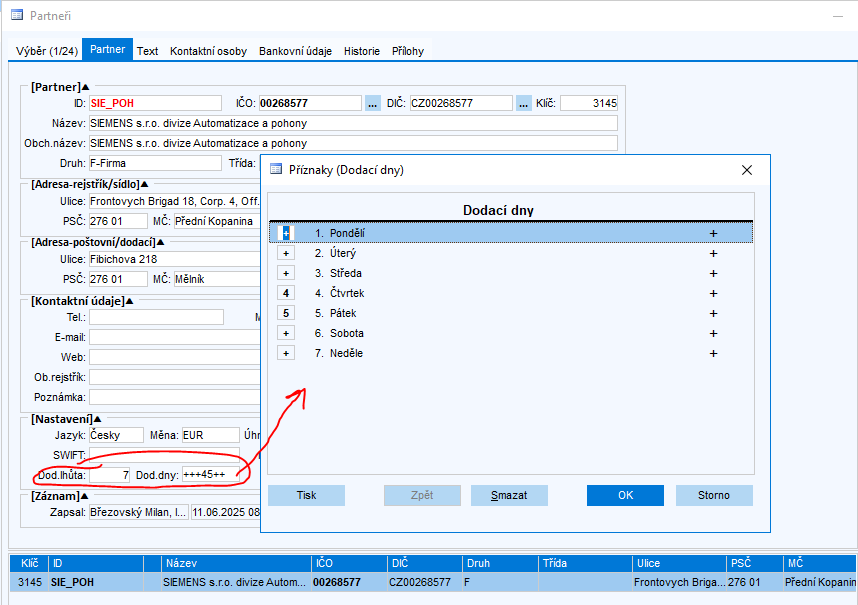Close the Příznaky (Dodací dny) dialog

pyautogui.click(x=746, y=170)
